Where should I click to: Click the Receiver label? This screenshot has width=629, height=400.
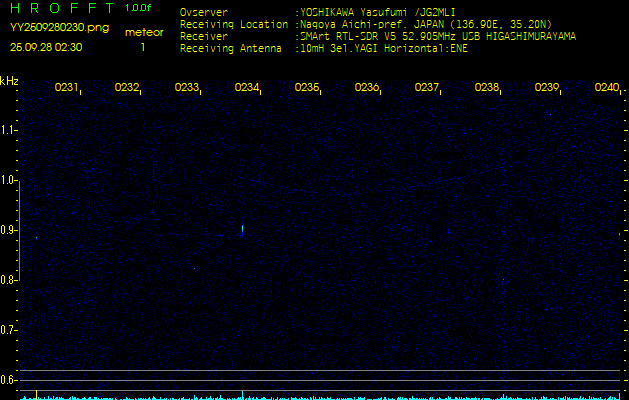(204, 37)
